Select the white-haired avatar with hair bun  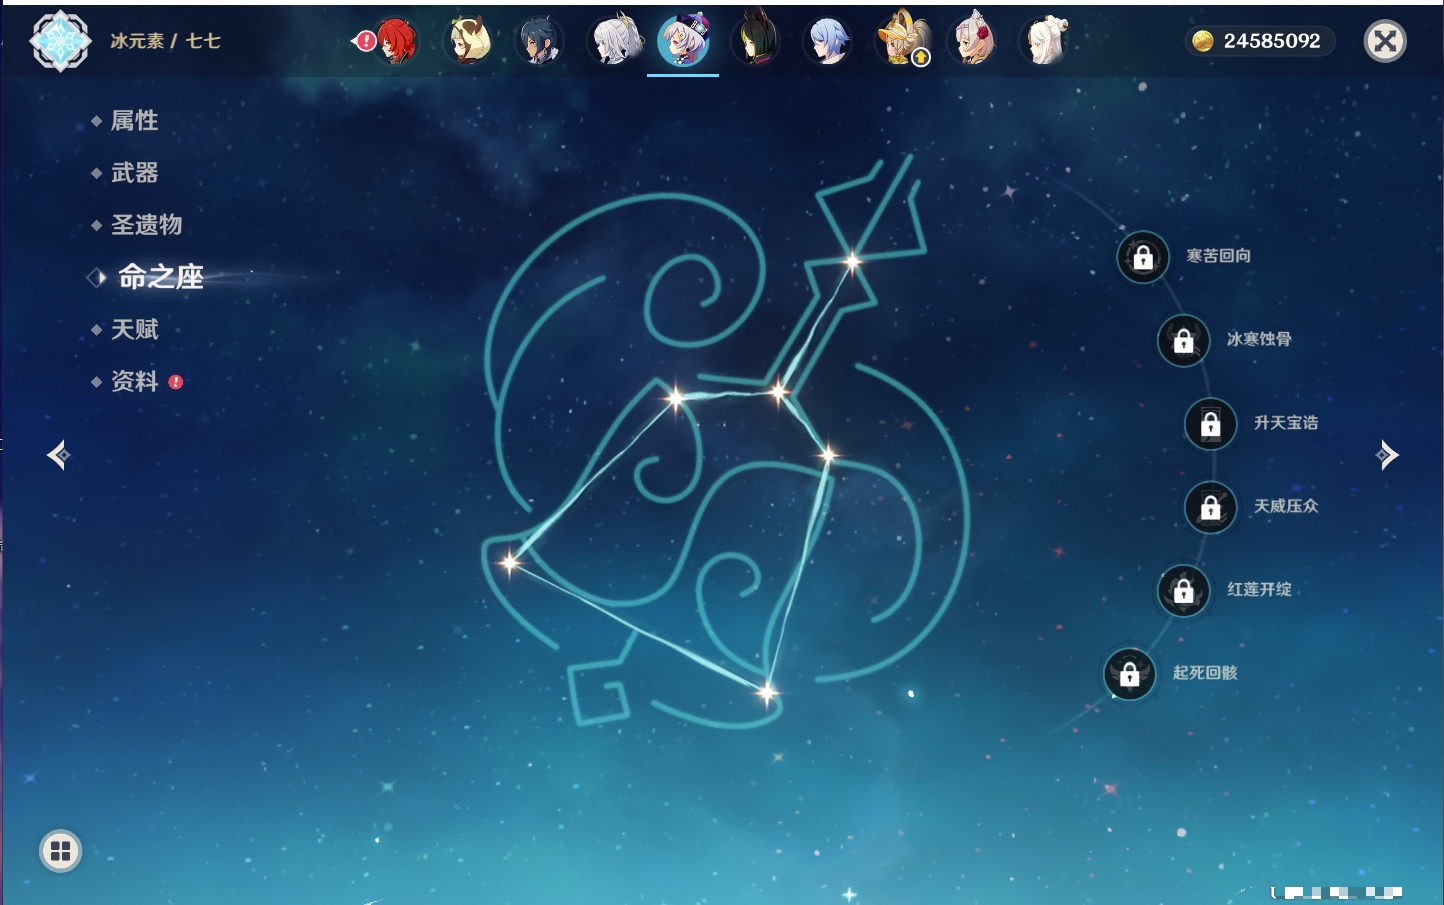(1044, 41)
